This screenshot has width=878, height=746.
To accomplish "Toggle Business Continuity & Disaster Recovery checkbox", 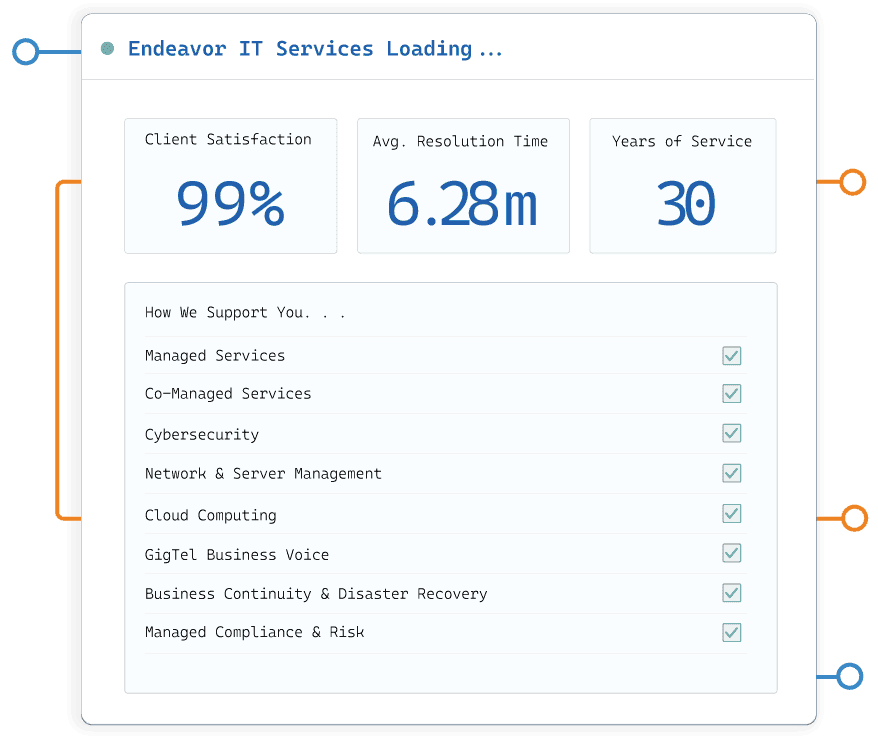I will (x=731, y=593).
